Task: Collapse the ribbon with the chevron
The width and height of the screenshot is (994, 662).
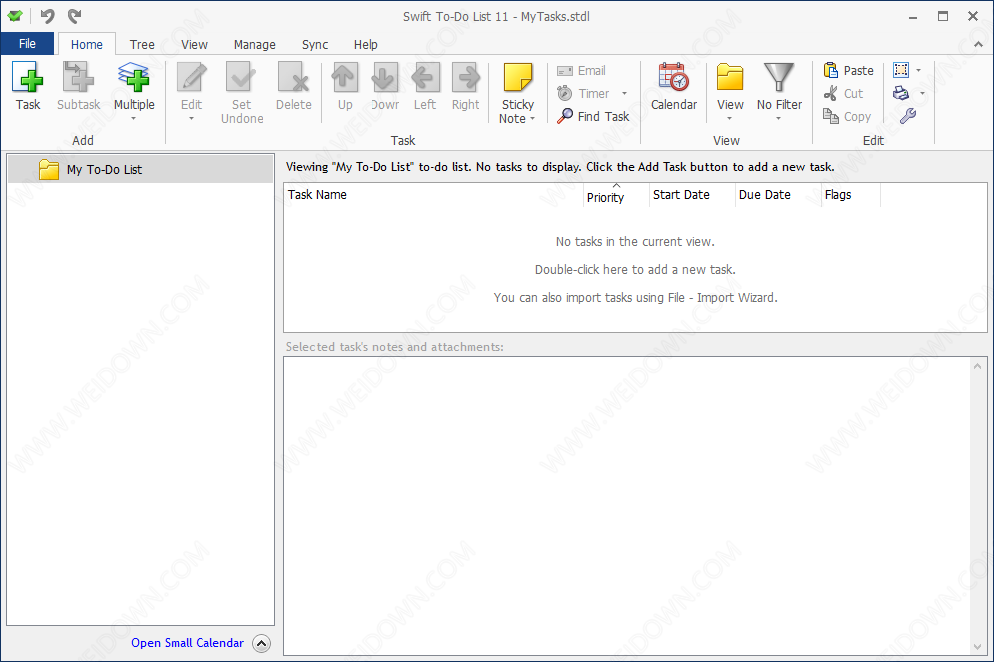Action: pos(978,44)
